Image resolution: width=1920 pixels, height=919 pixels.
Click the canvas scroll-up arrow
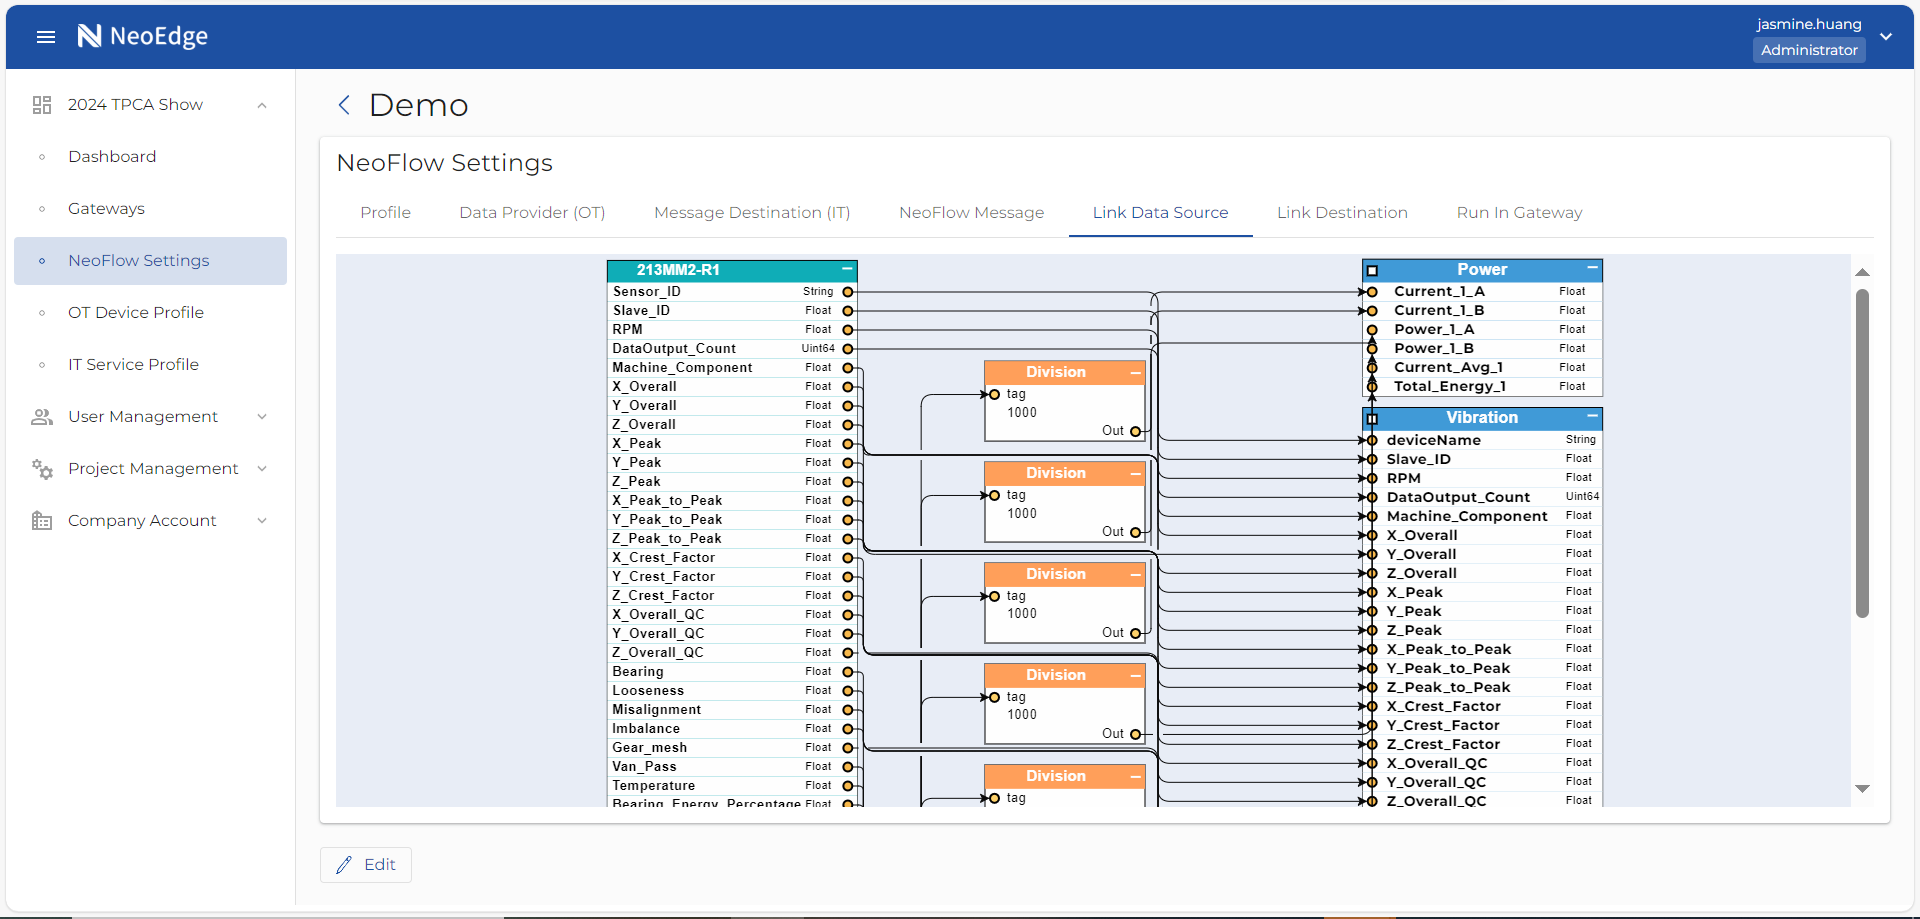point(1862,272)
